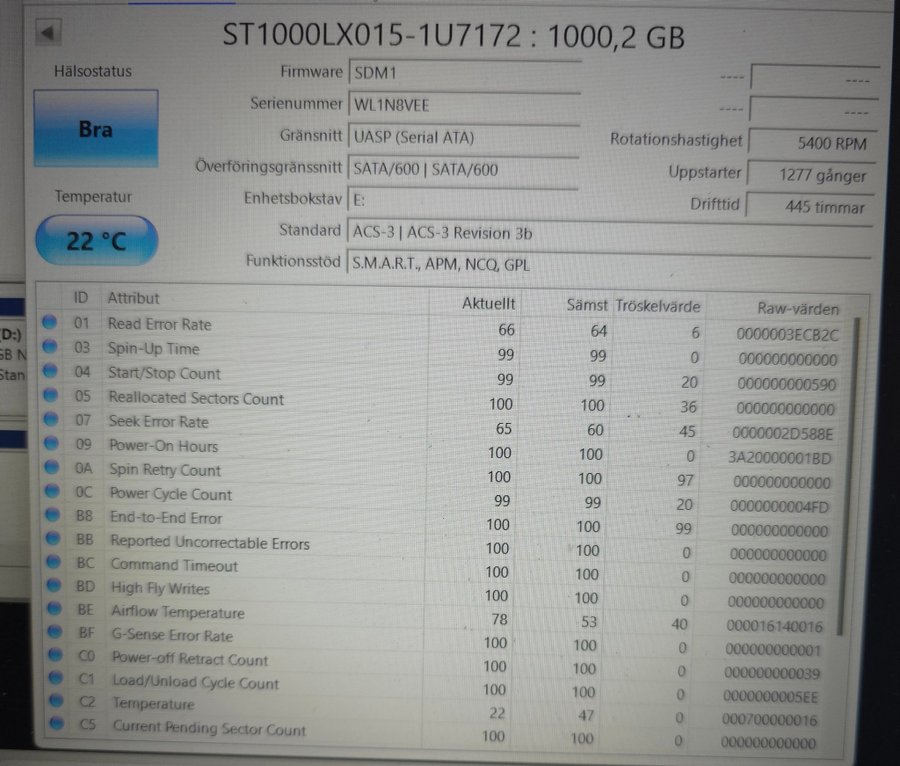
Task: Select the status icon for Airflow Temperature
Action: pyautogui.click(x=51, y=610)
